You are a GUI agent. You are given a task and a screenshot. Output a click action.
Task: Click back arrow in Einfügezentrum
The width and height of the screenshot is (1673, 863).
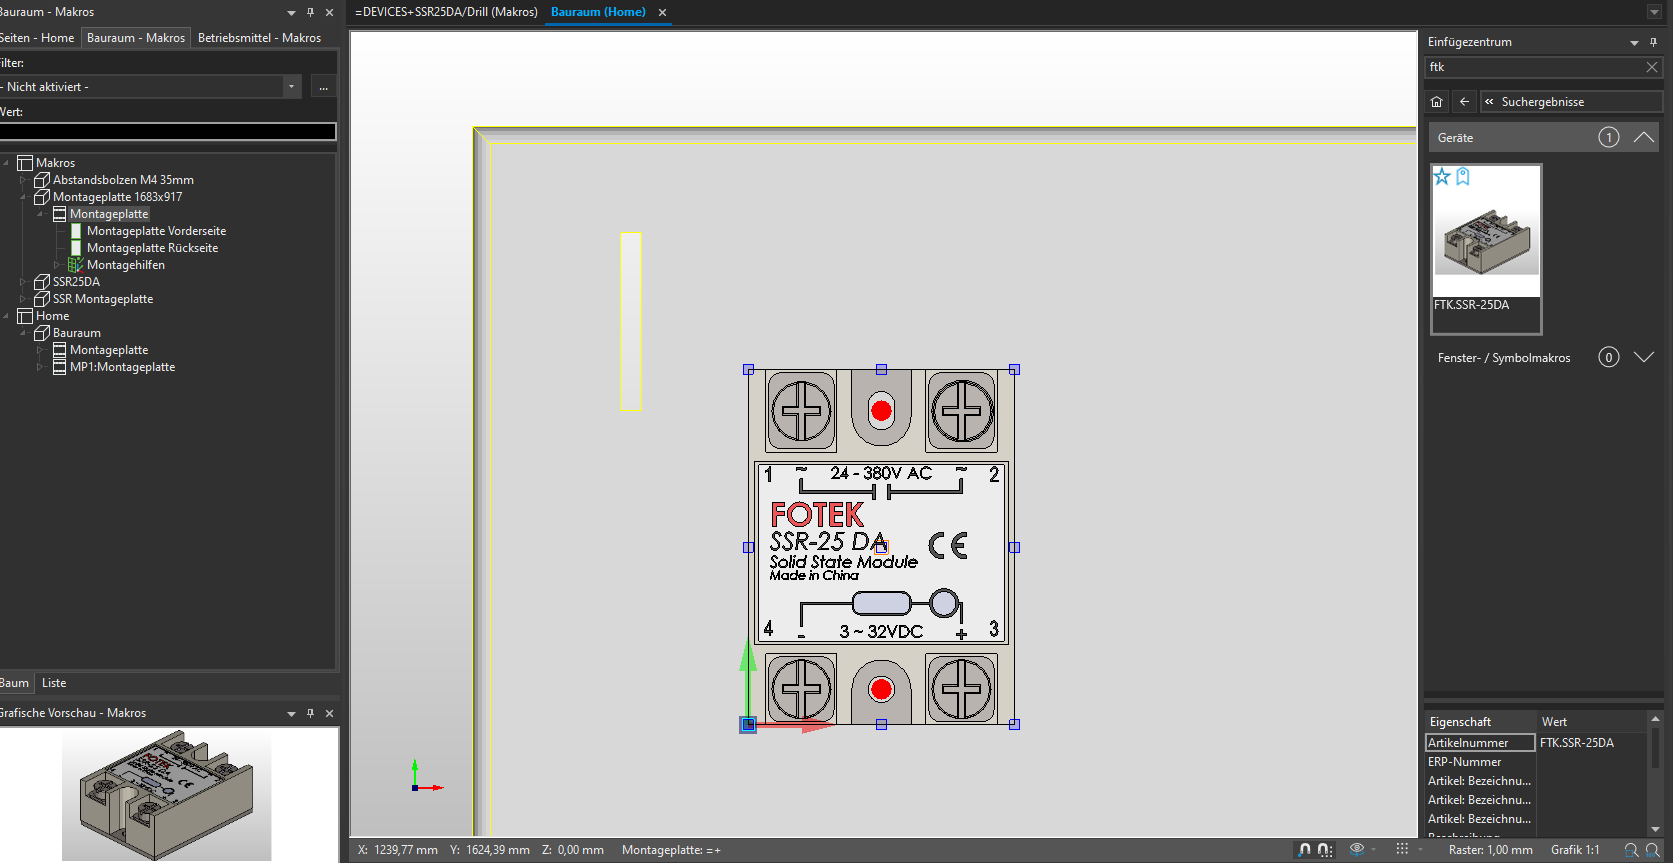click(1464, 102)
